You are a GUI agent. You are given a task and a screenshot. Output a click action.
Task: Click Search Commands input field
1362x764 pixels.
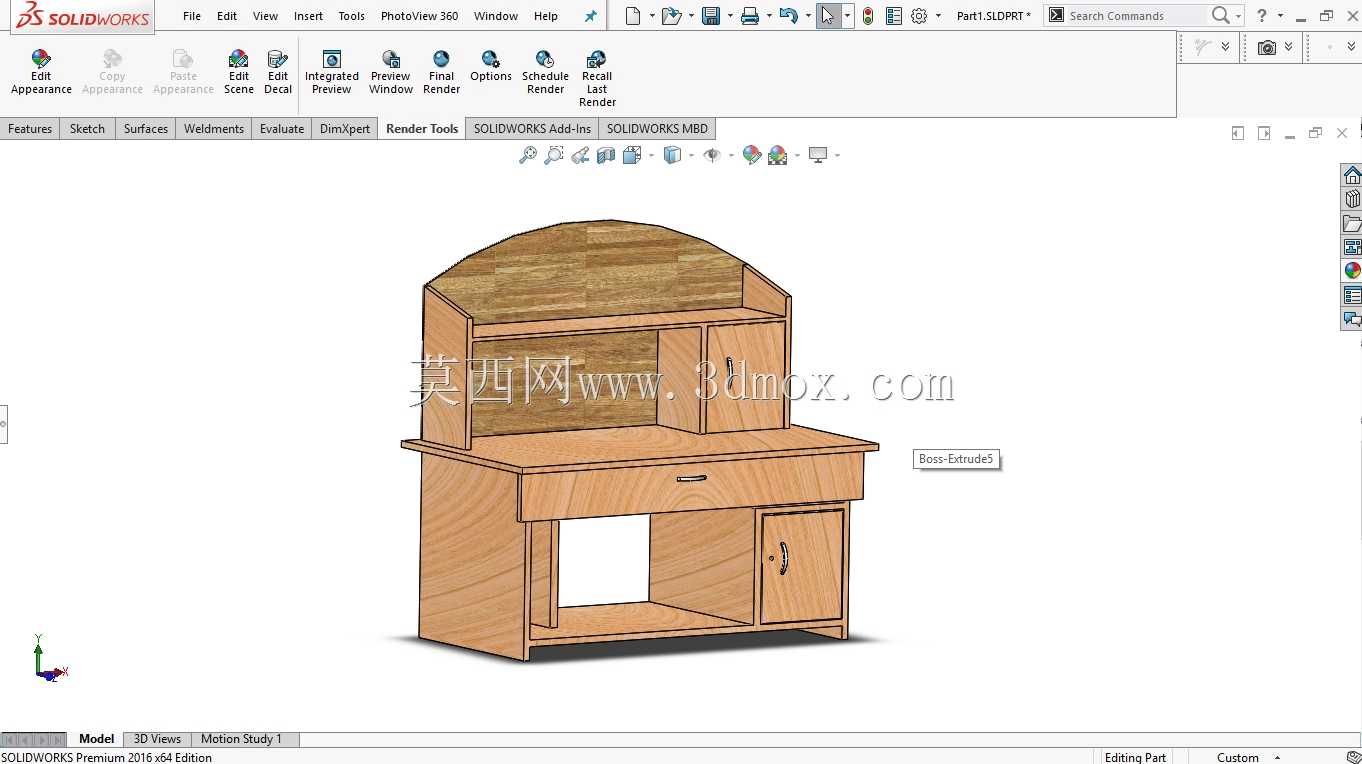[1135, 16]
